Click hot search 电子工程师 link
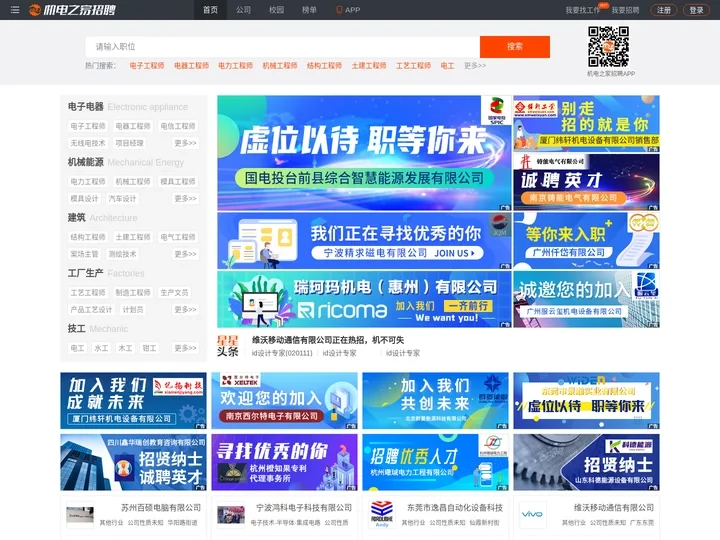Viewport: 720px width, 540px height. (x=147, y=66)
